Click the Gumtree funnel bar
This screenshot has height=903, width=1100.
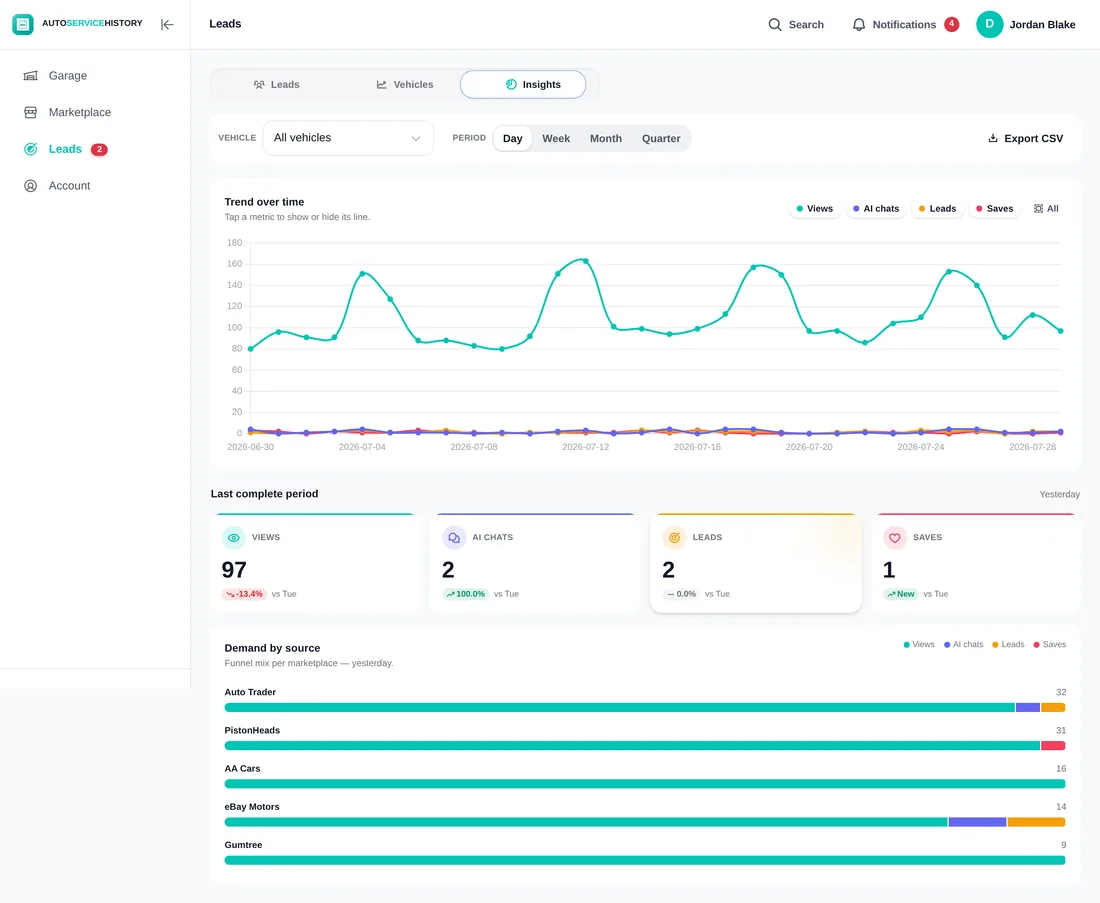click(645, 860)
